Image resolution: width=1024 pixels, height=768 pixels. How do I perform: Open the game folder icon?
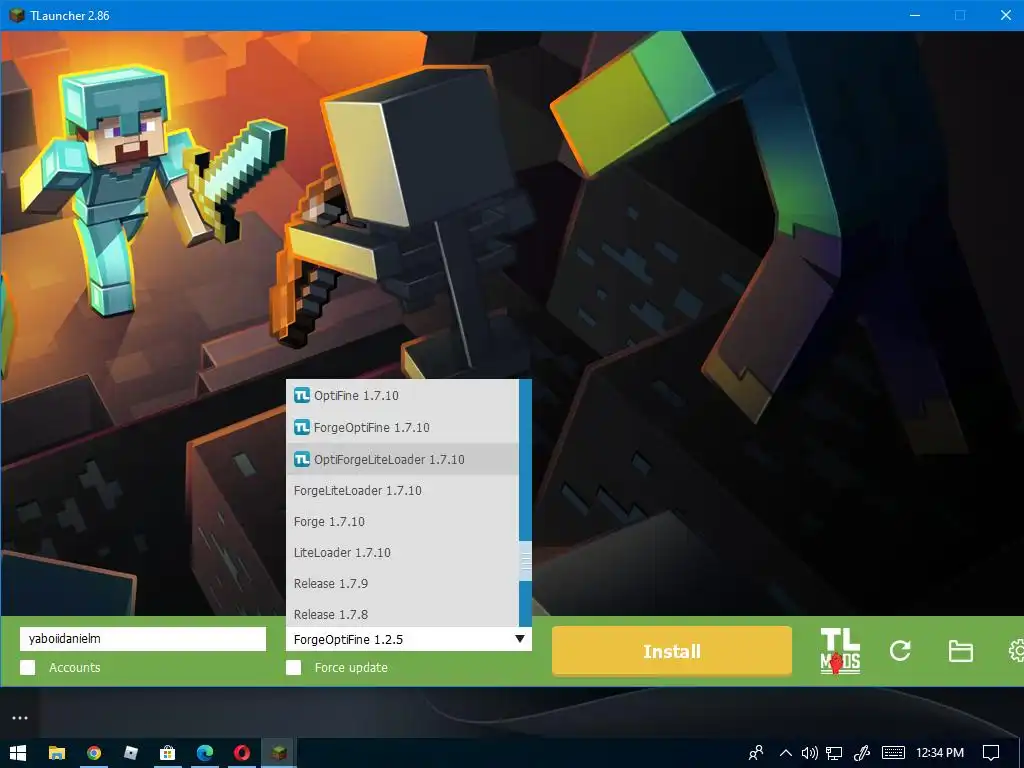[961, 651]
